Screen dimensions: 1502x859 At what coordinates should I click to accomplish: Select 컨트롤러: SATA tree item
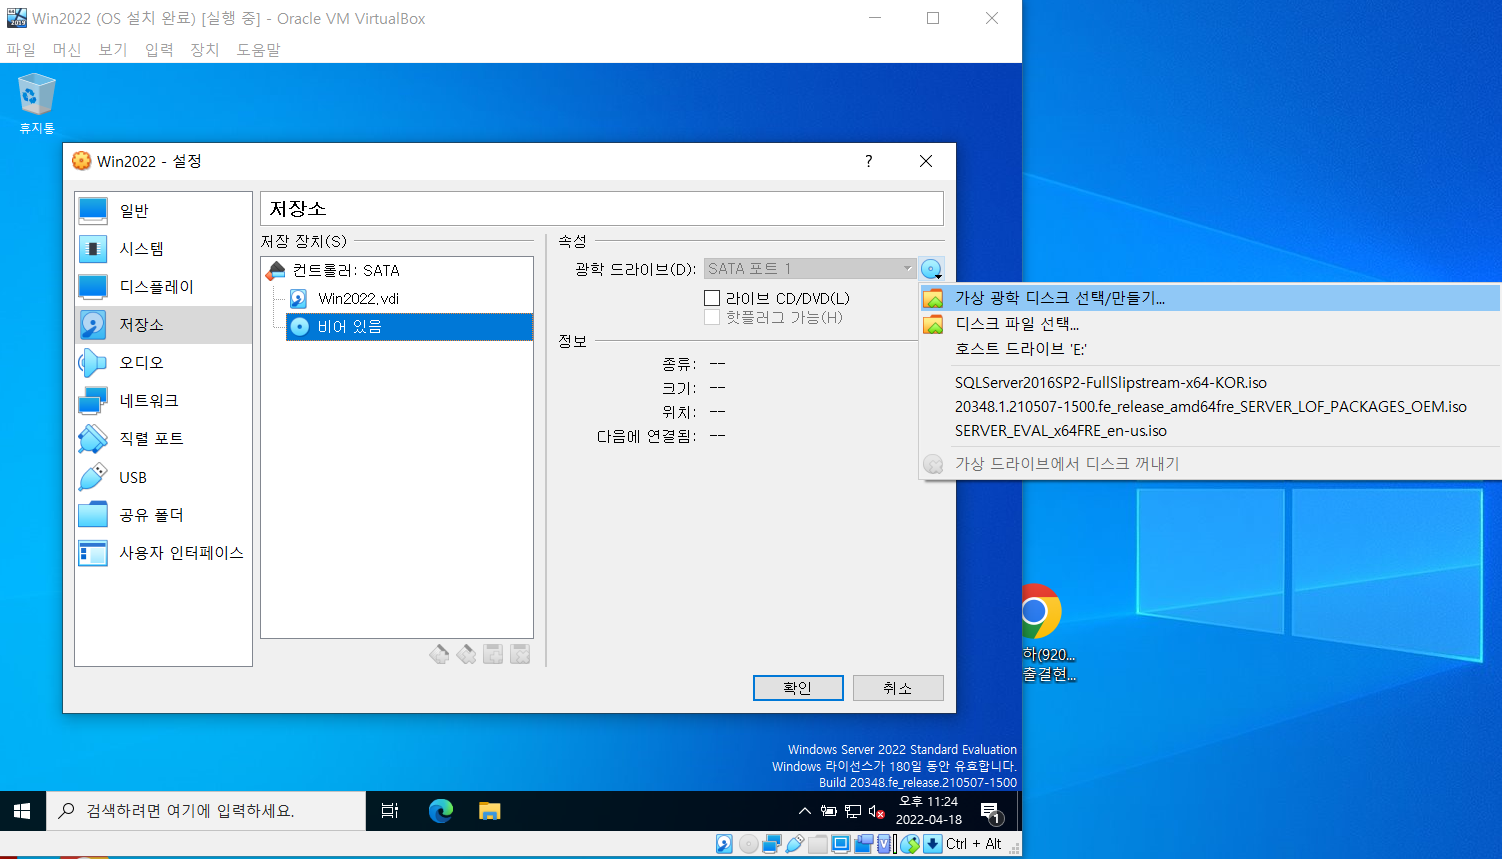coord(346,271)
